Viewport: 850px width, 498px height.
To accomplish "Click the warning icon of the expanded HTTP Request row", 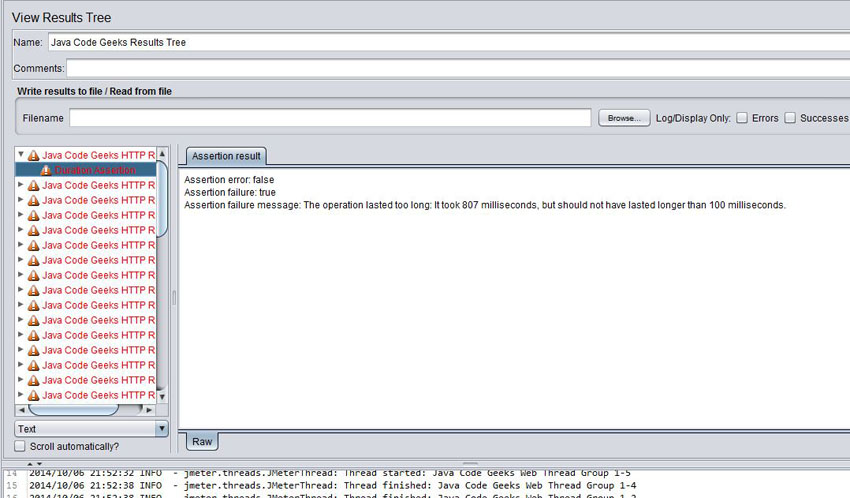I will [33, 156].
